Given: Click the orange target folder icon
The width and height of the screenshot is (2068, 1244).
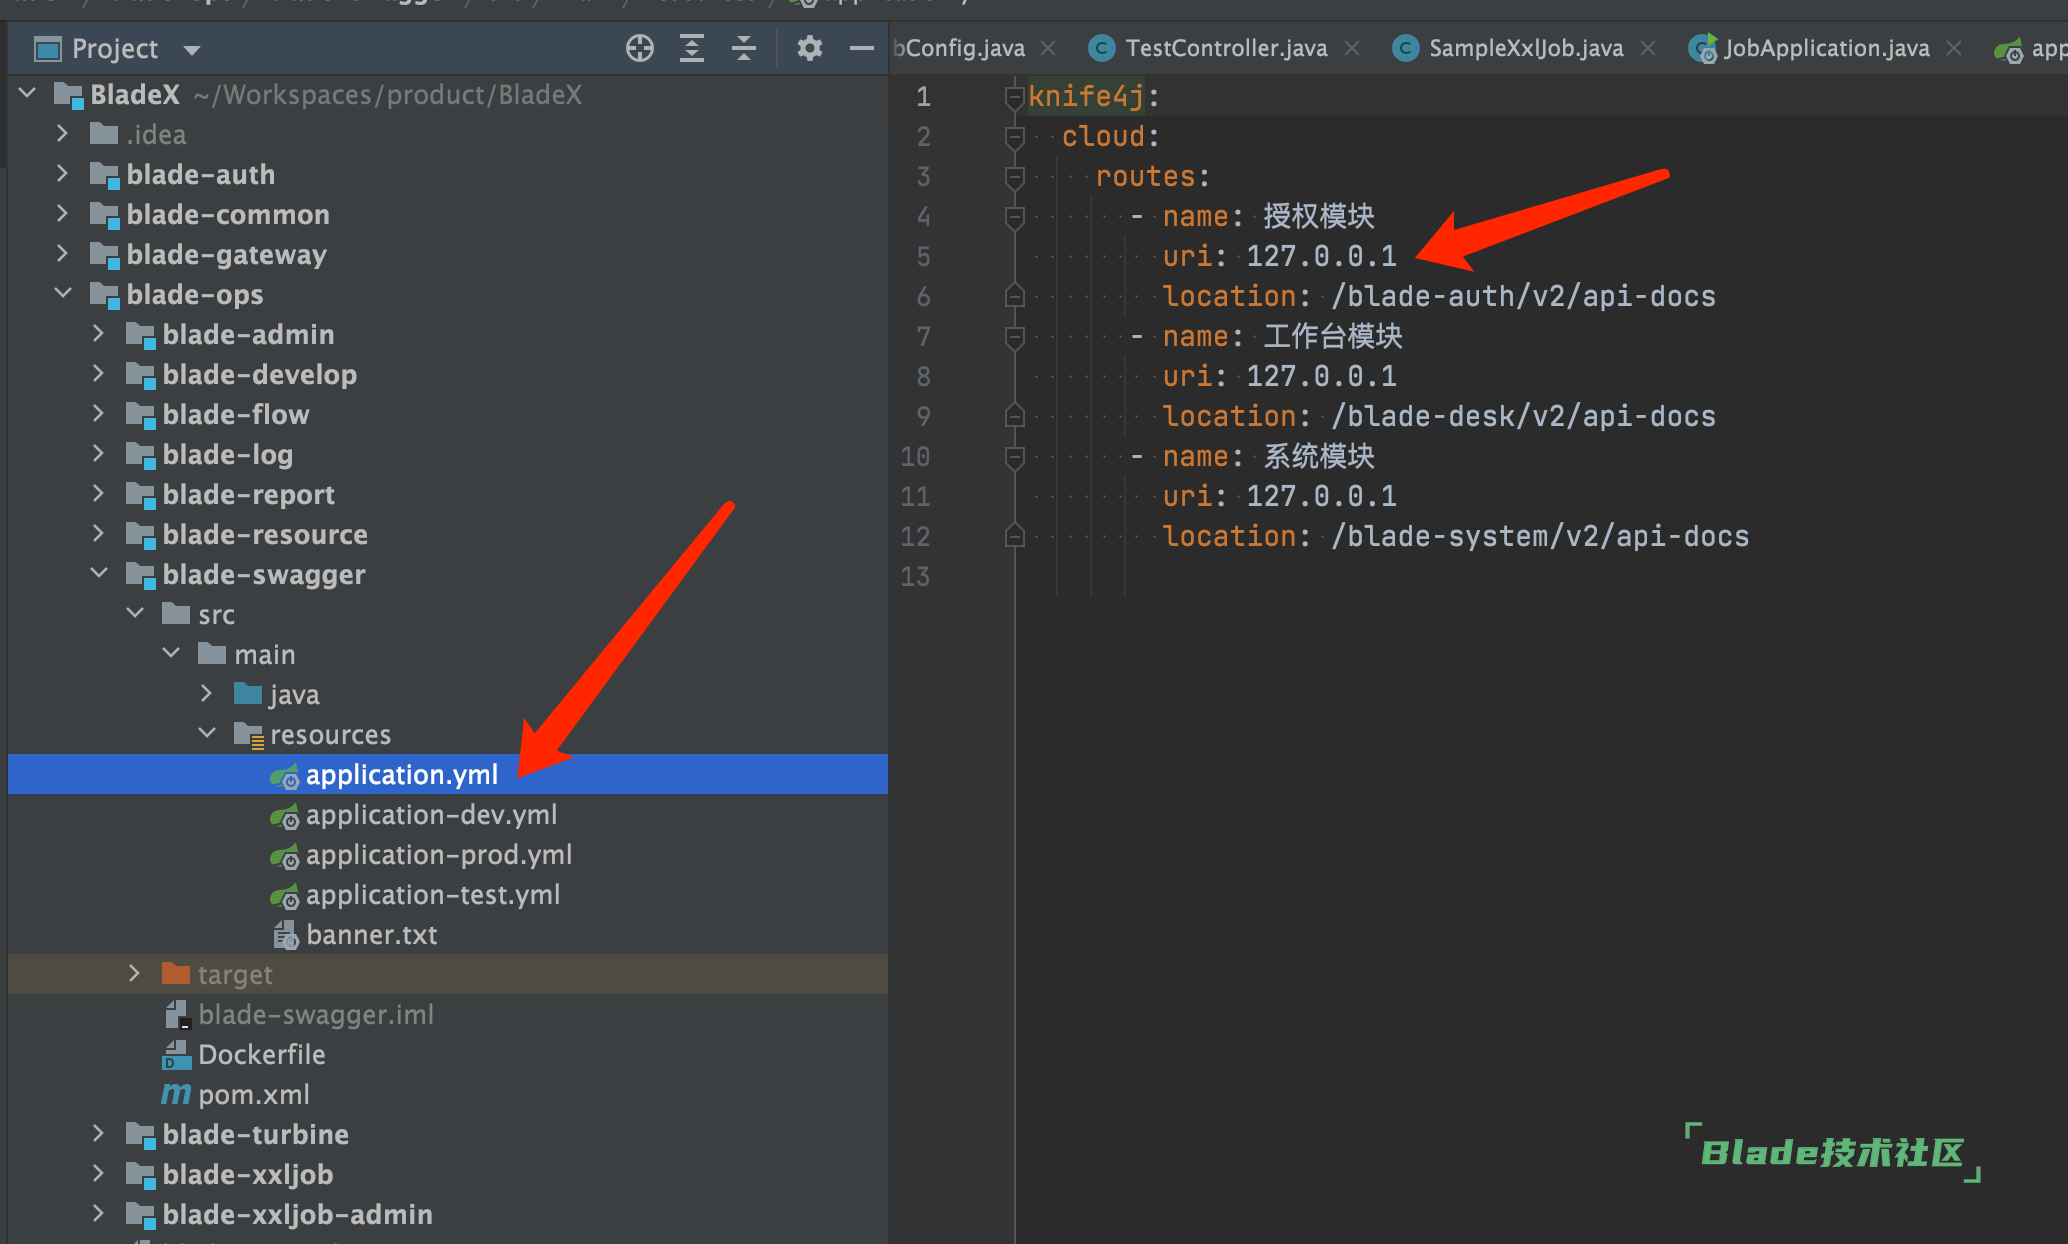Looking at the screenshot, I should (x=176, y=973).
